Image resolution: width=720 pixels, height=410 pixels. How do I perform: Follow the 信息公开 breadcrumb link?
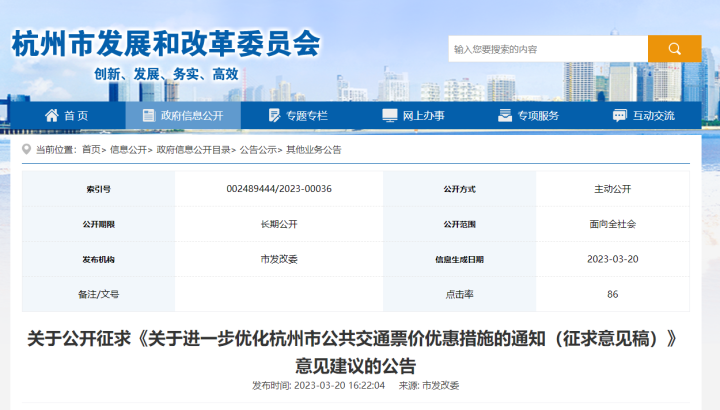(x=128, y=150)
